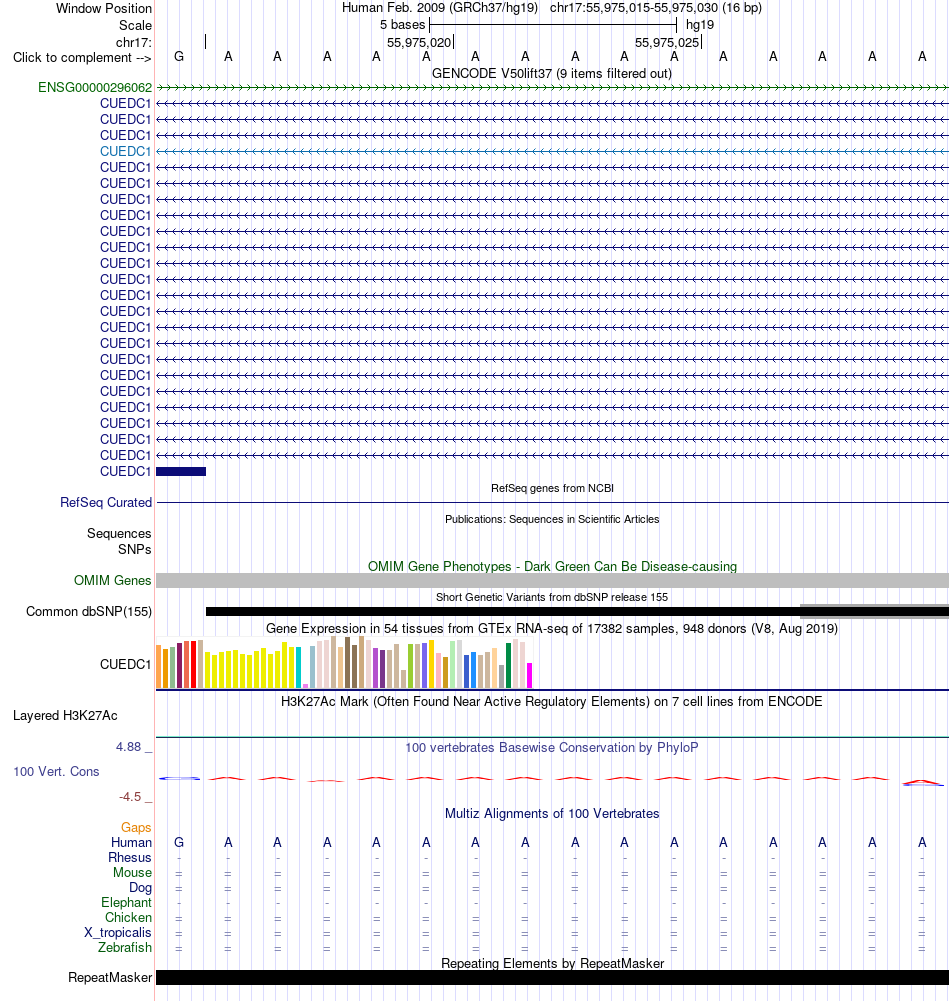Click the gray OMIM Genes item bar

[x=552, y=580]
